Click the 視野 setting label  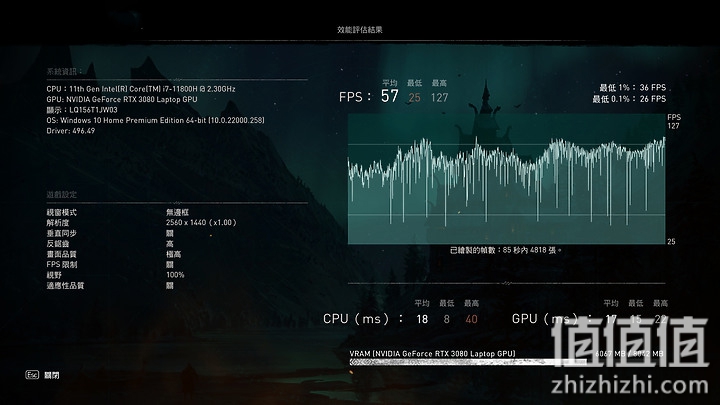pyautogui.click(x=54, y=275)
